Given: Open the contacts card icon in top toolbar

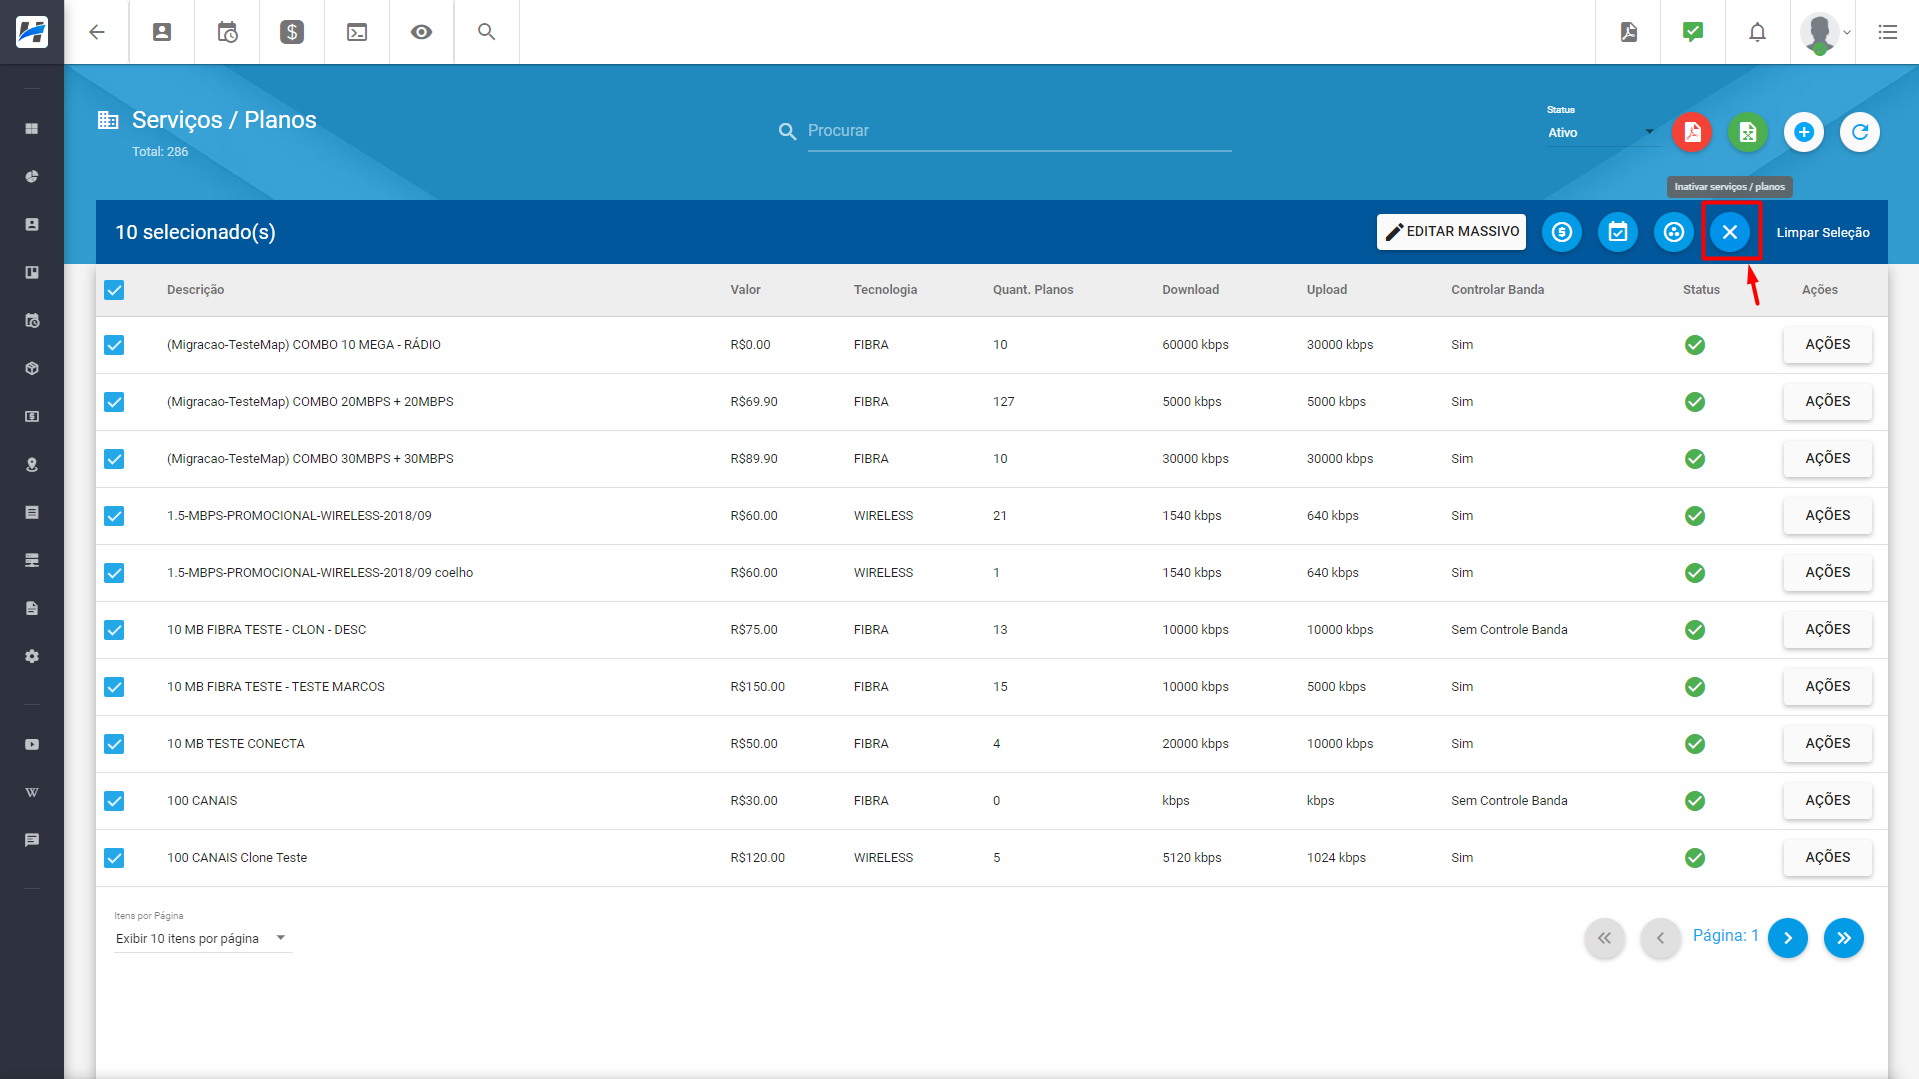Looking at the screenshot, I should coord(162,32).
